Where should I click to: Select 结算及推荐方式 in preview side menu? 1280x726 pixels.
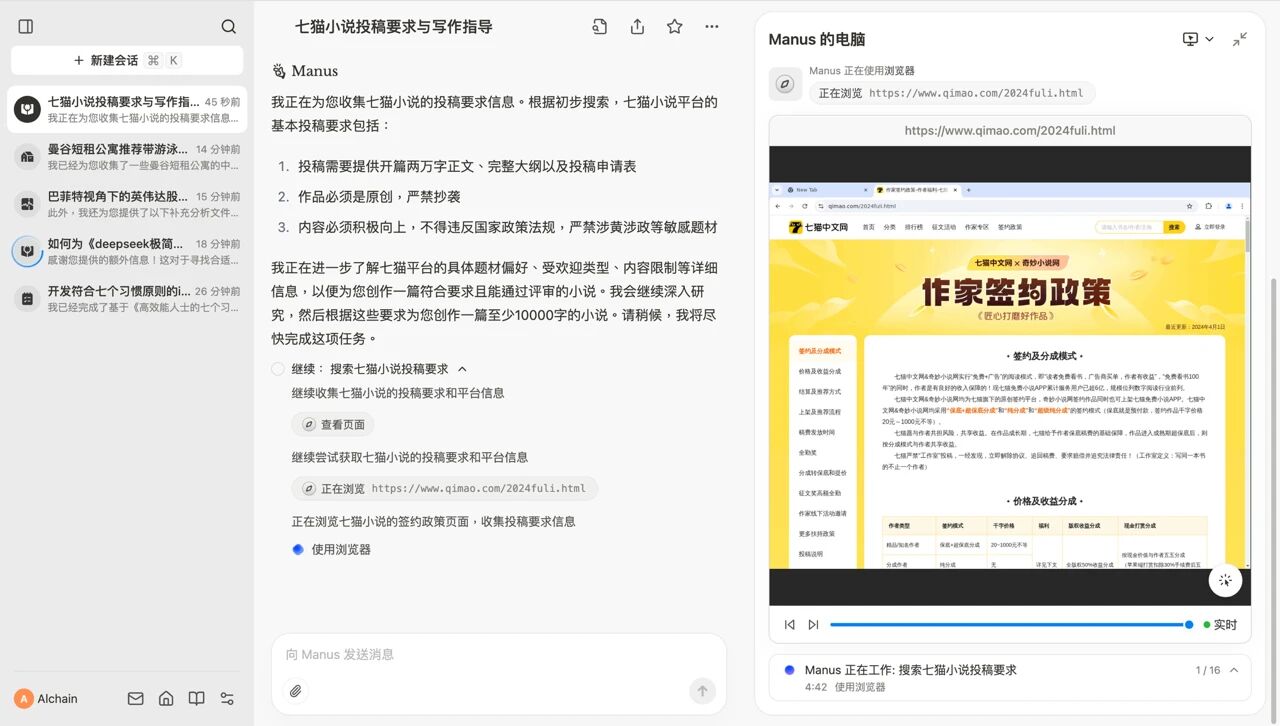pyautogui.click(x=821, y=391)
